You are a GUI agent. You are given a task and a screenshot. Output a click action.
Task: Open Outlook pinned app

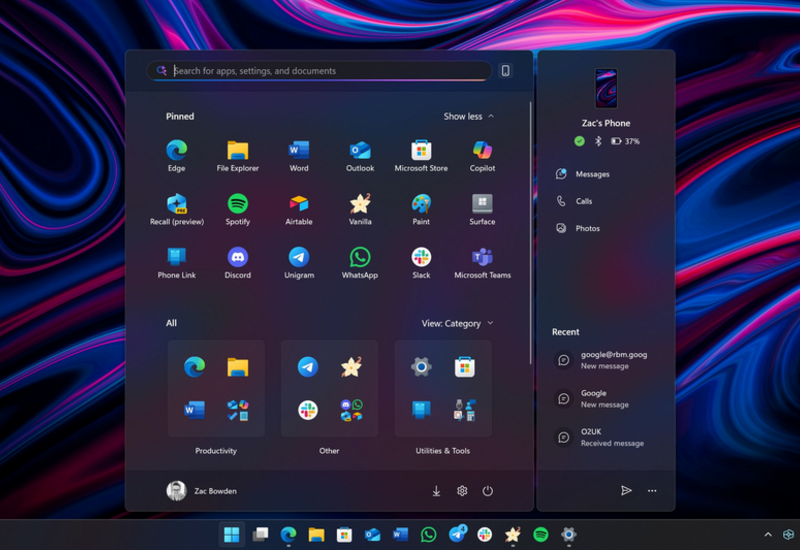click(x=360, y=156)
